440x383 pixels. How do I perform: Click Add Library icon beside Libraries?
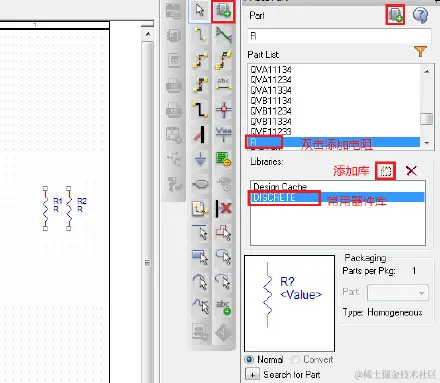pos(385,171)
